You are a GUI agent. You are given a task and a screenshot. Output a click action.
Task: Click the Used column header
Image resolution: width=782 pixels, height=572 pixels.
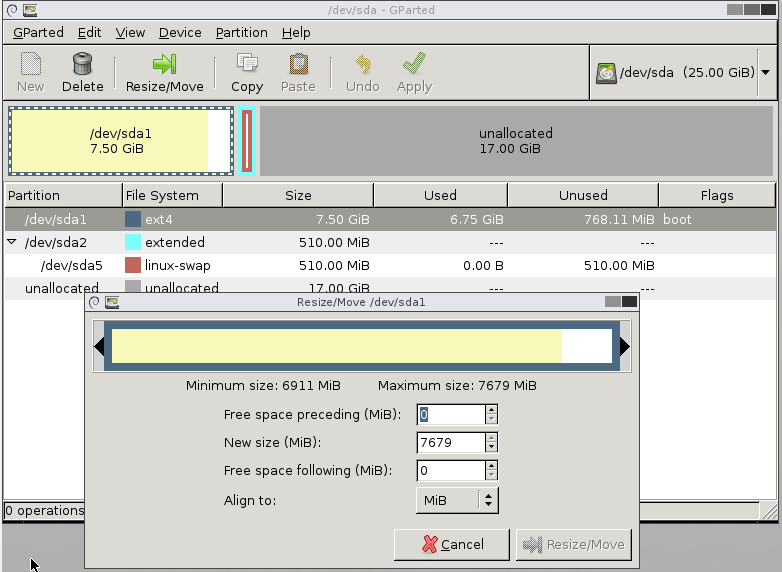pos(440,195)
